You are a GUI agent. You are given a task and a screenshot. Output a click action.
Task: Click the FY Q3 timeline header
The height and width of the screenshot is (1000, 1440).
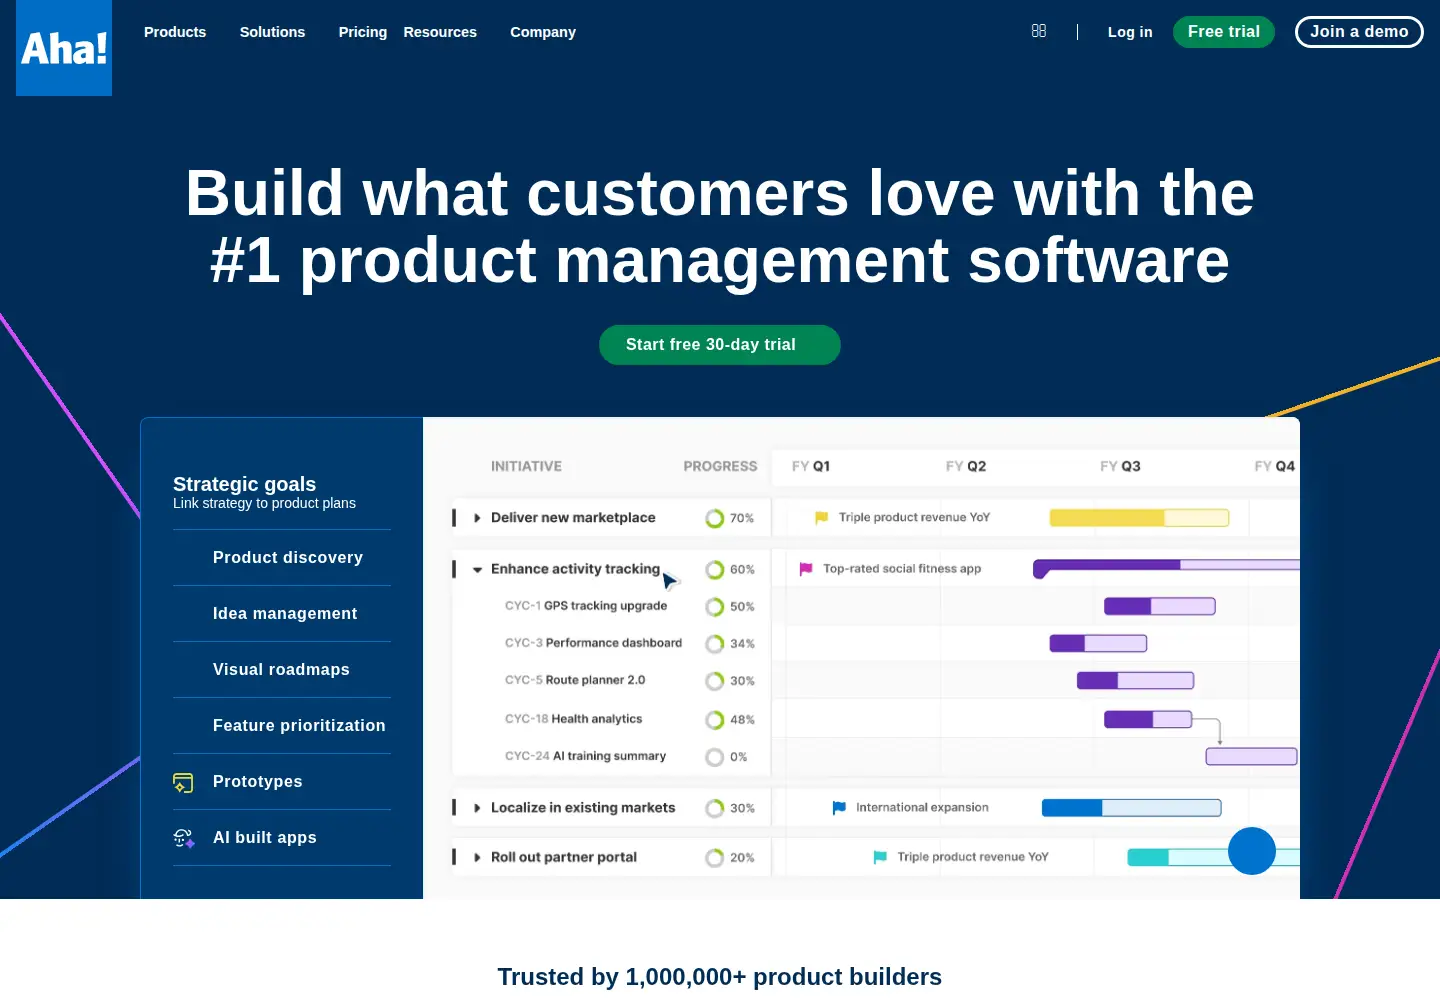pyautogui.click(x=1120, y=466)
